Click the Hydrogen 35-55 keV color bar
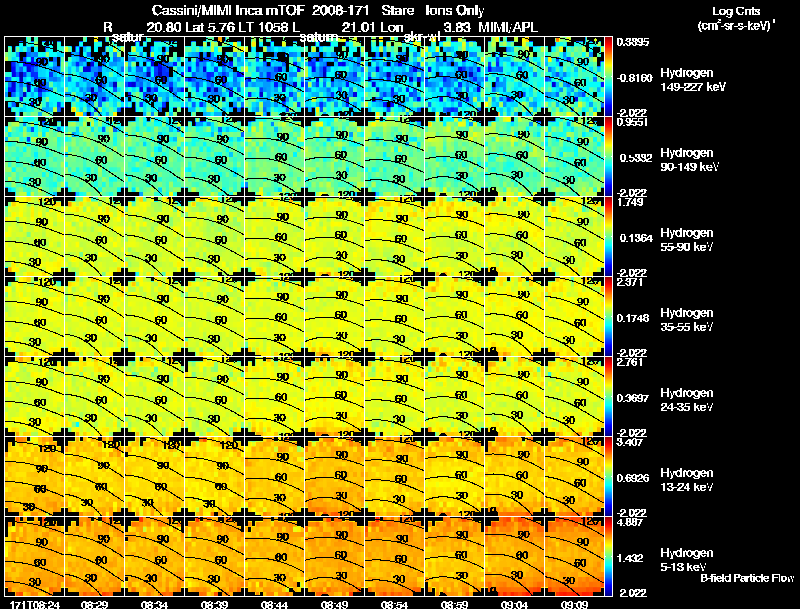The image size is (800, 609). click(608, 317)
